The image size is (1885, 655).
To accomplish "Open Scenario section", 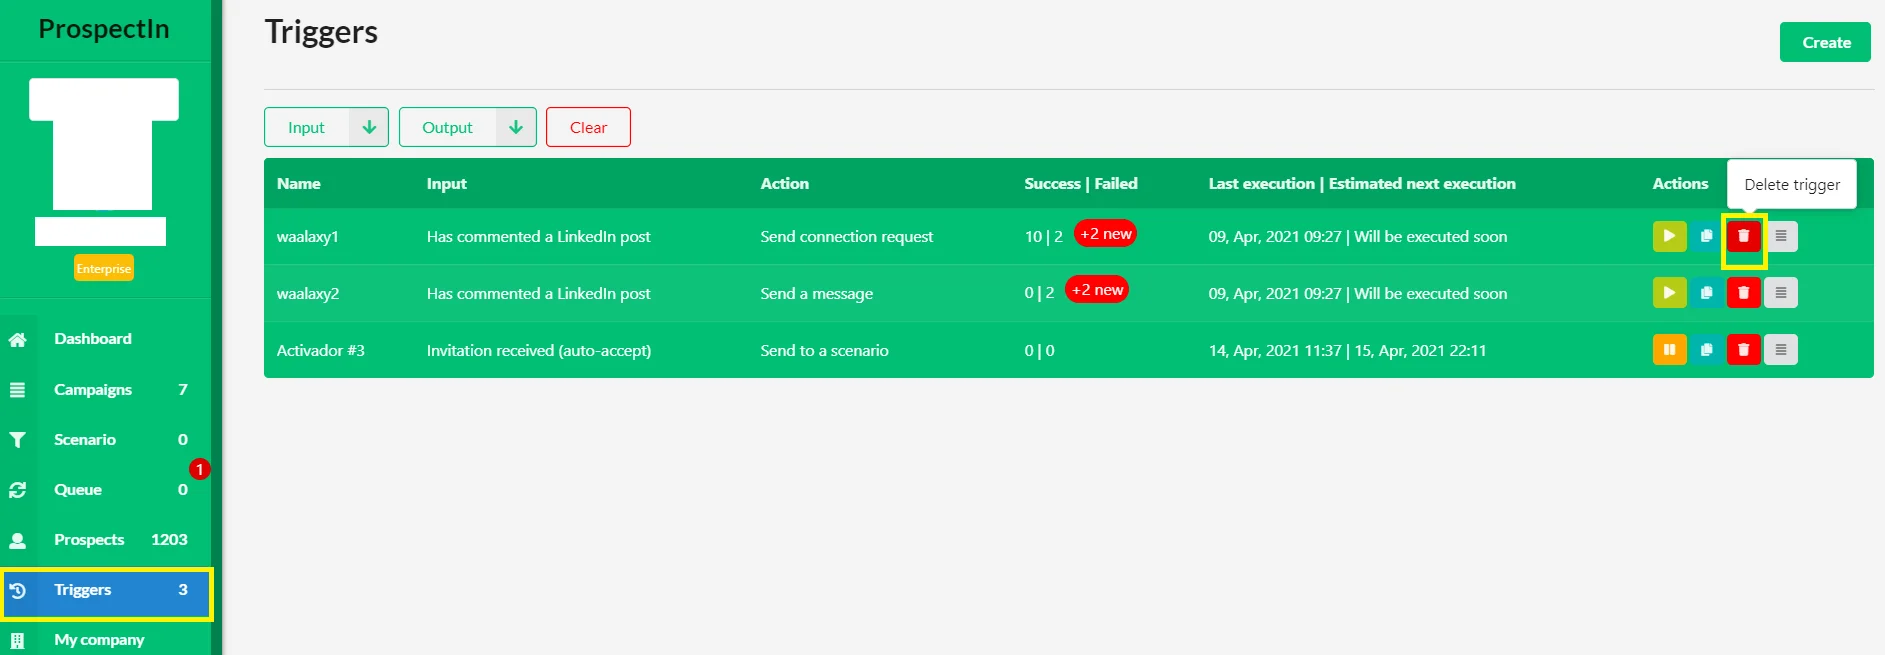I will tap(85, 440).
